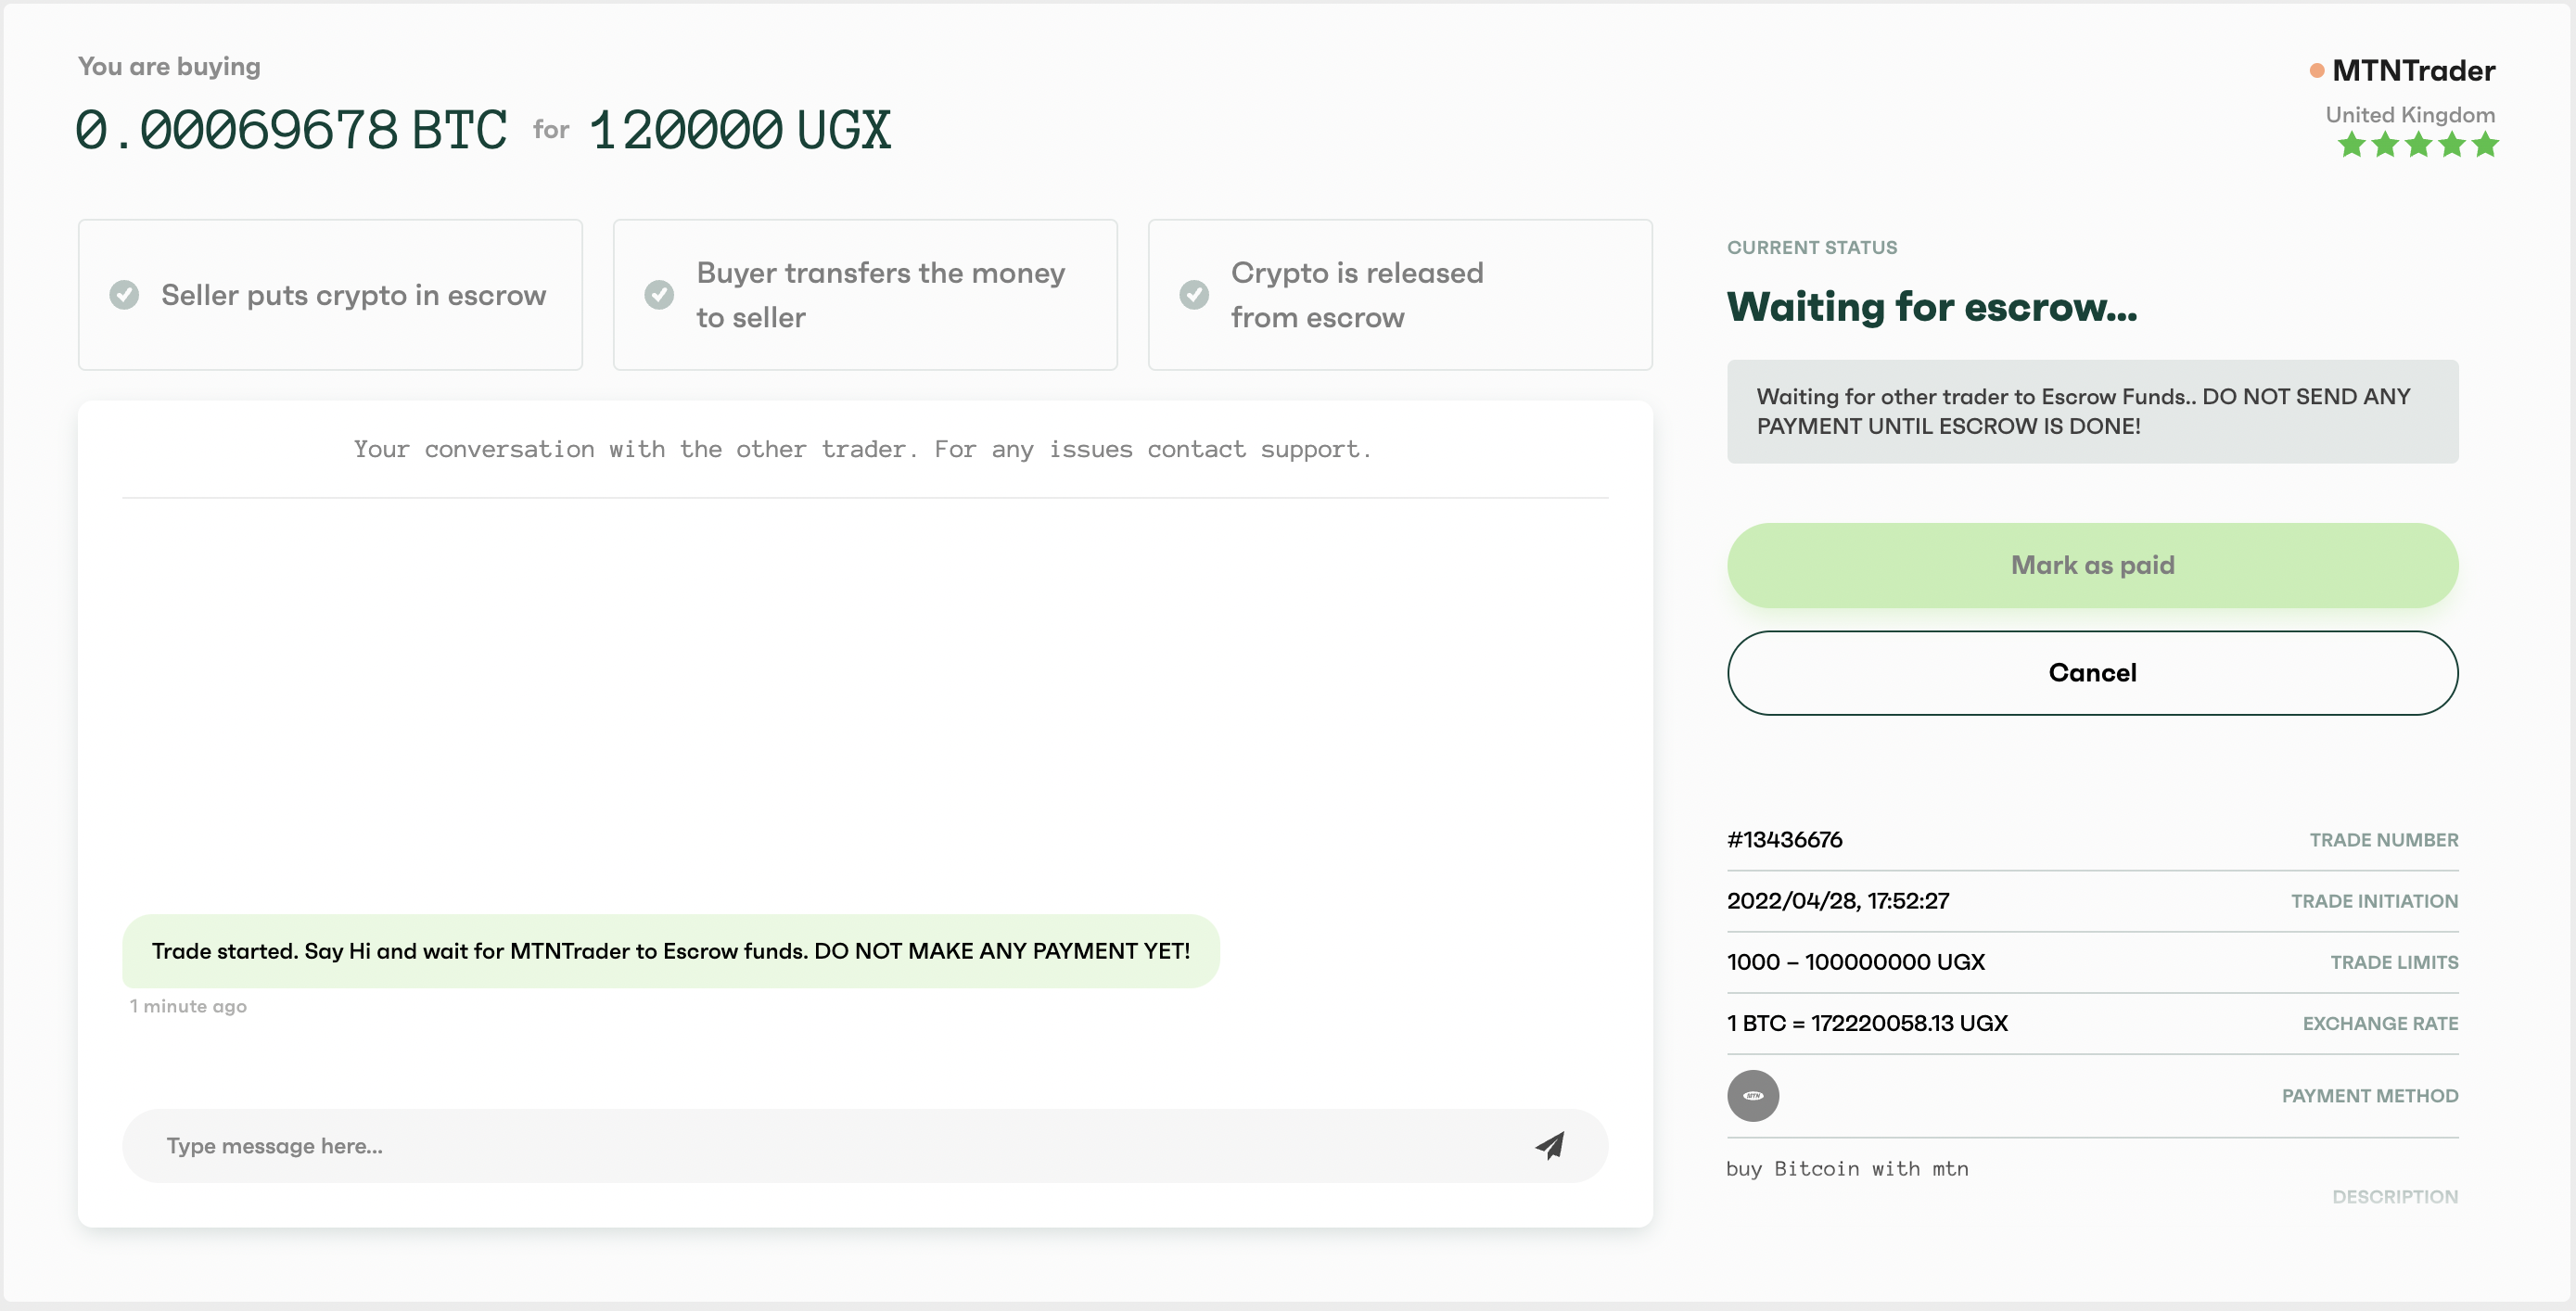Image resolution: width=2576 pixels, height=1311 pixels.
Task: Click the payment method icon in trade details
Action: (x=1753, y=1097)
